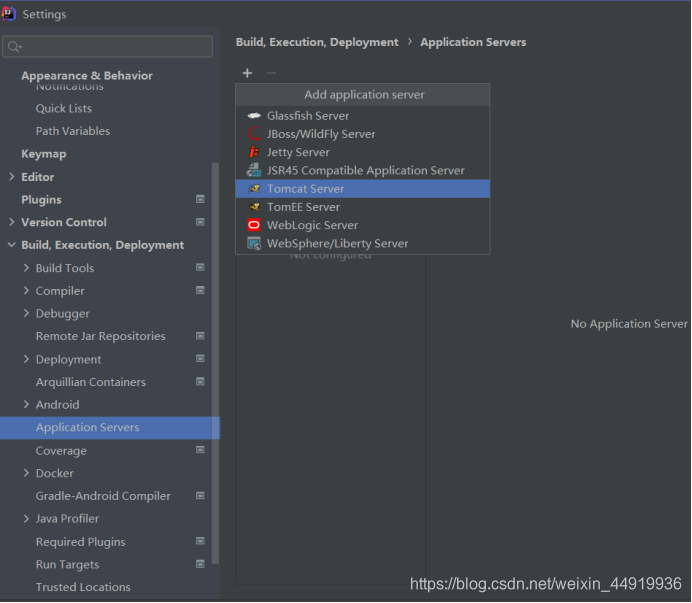692x603 pixels.
Task: Open Keymap settings
Action: (x=44, y=154)
